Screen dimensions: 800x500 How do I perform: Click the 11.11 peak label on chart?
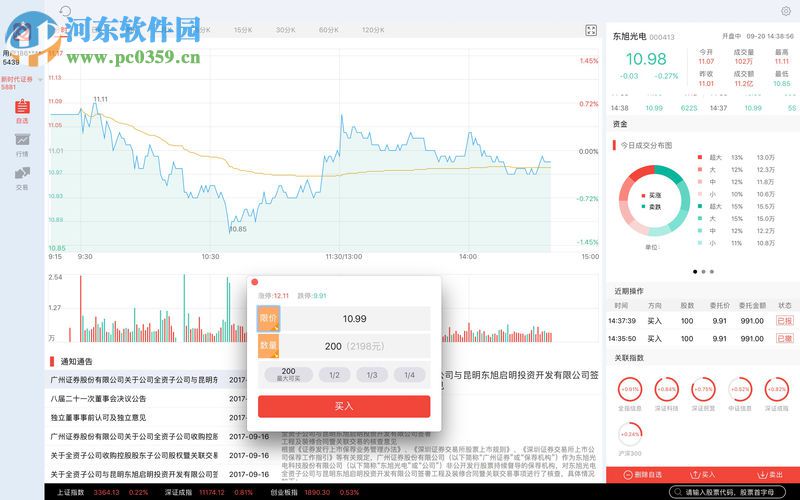101,99
